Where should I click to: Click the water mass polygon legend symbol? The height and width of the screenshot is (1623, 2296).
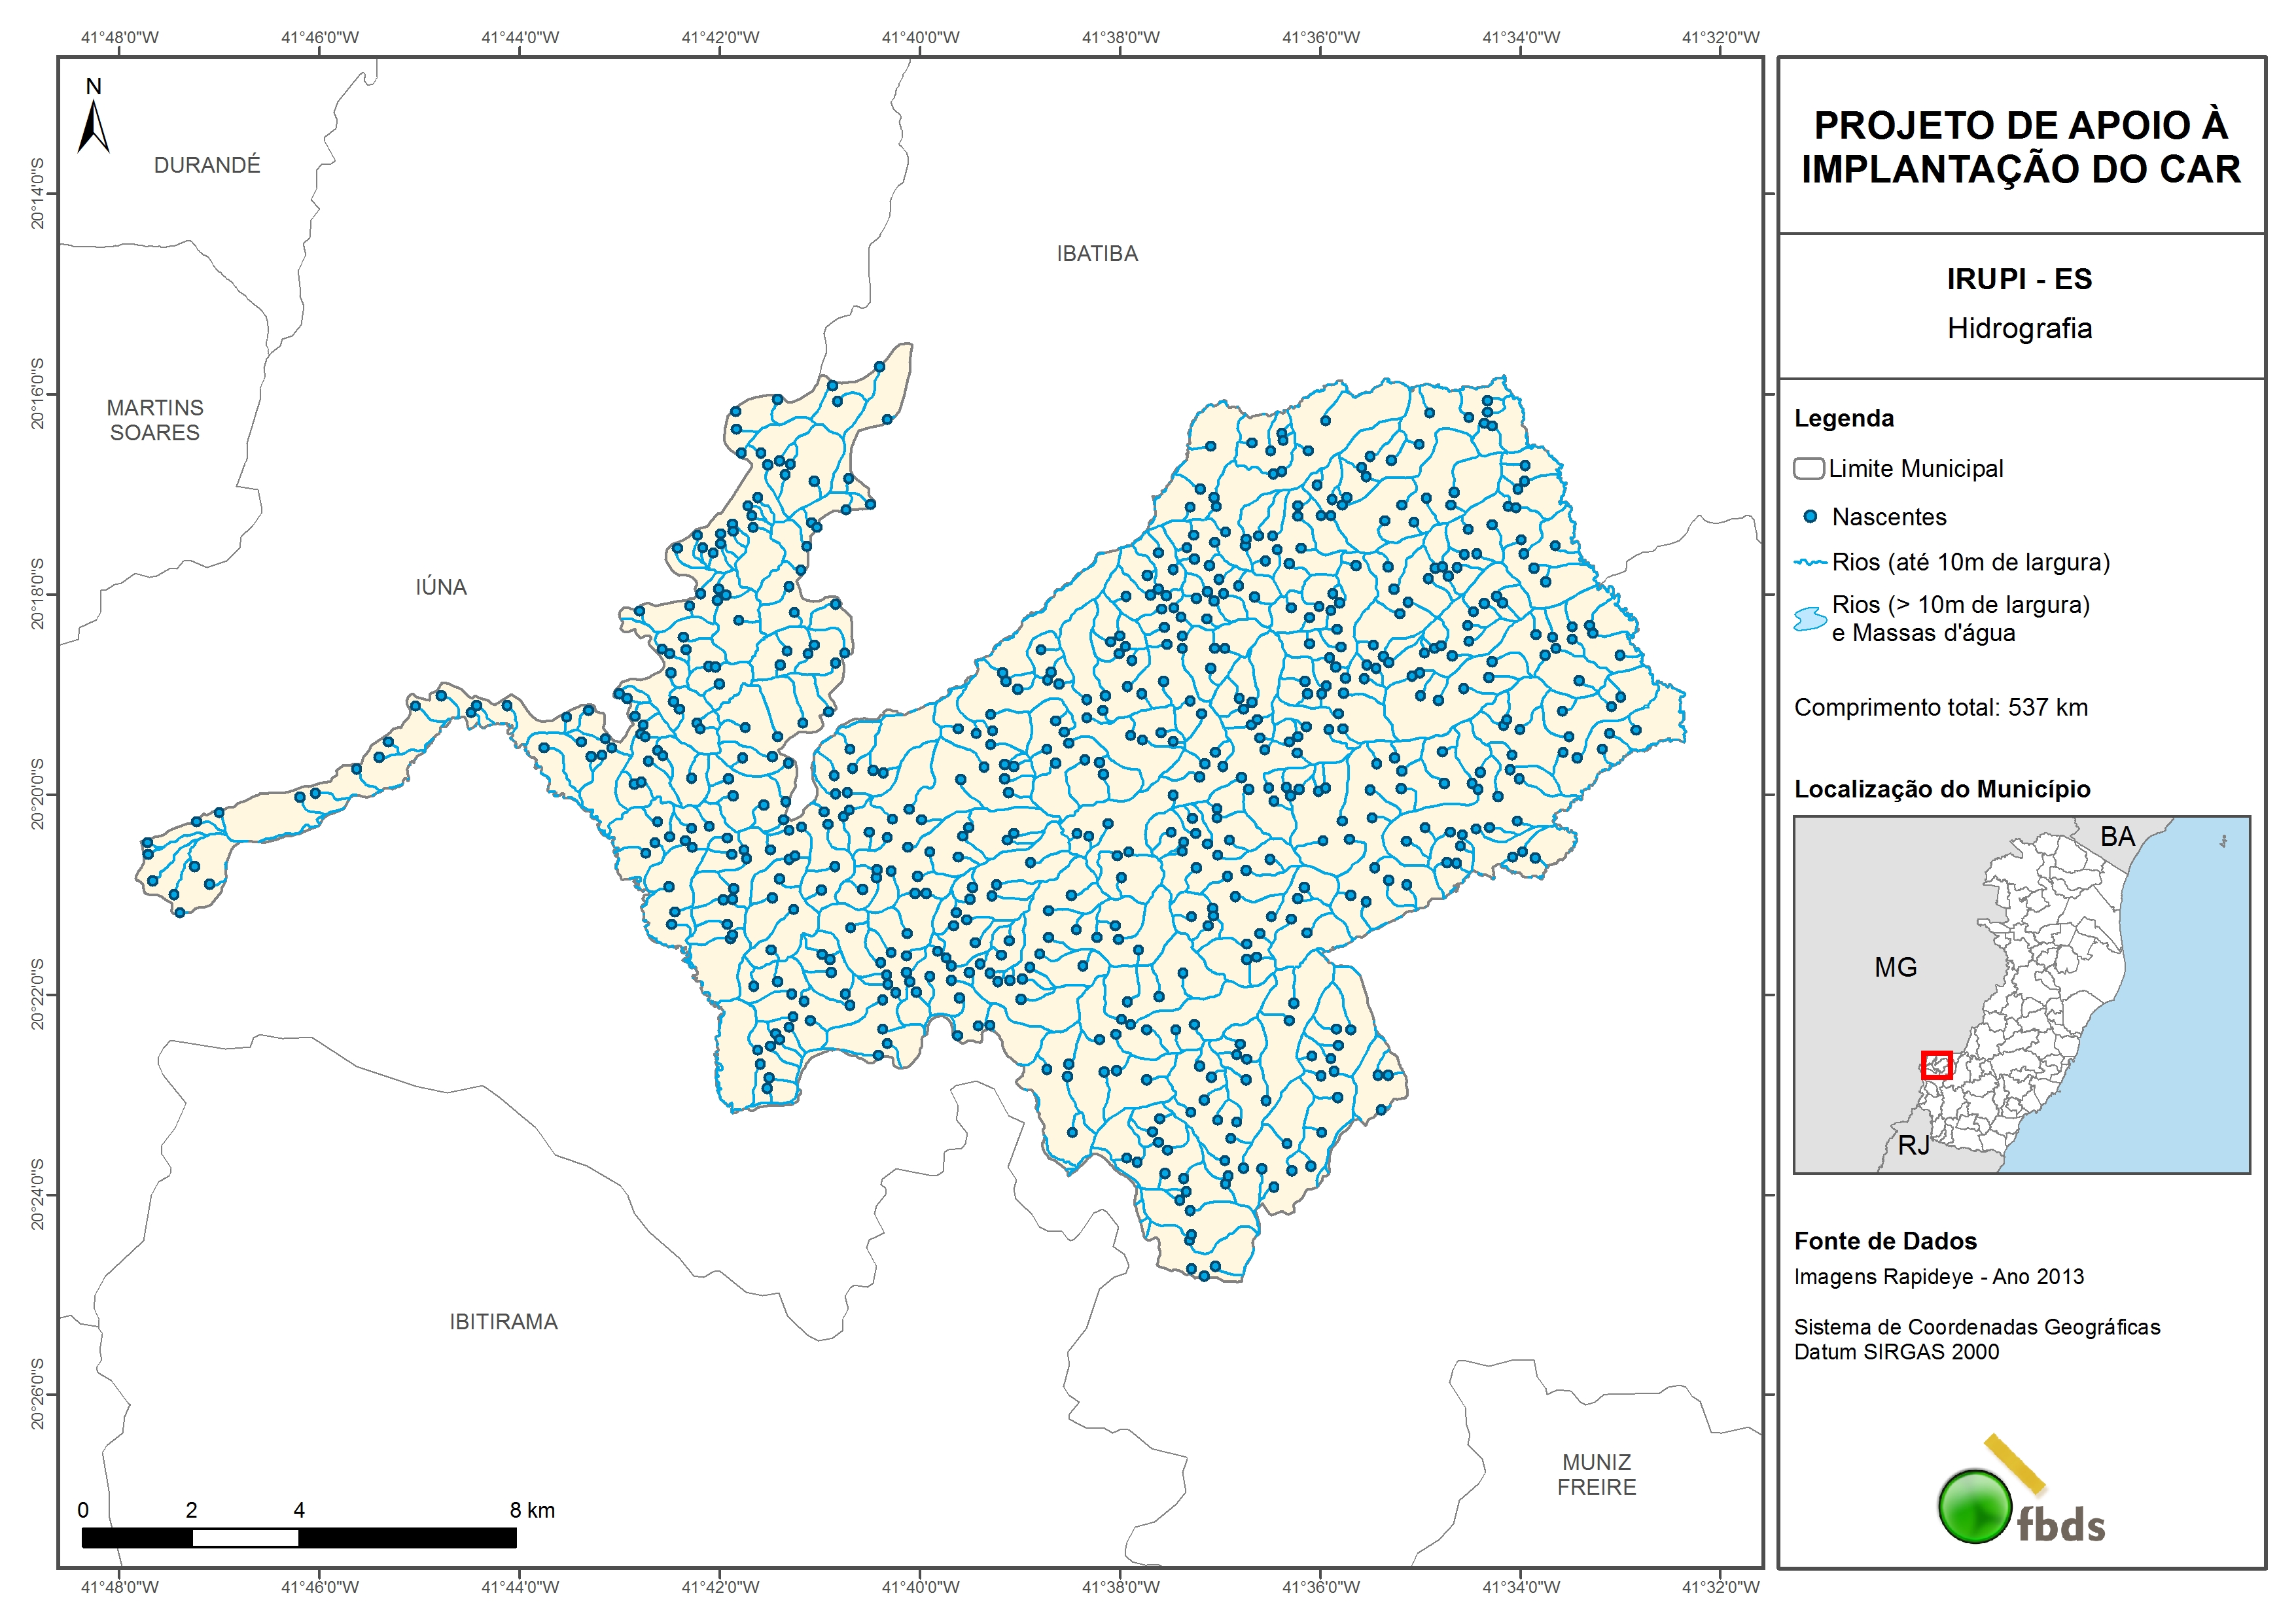click(x=1810, y=619)
